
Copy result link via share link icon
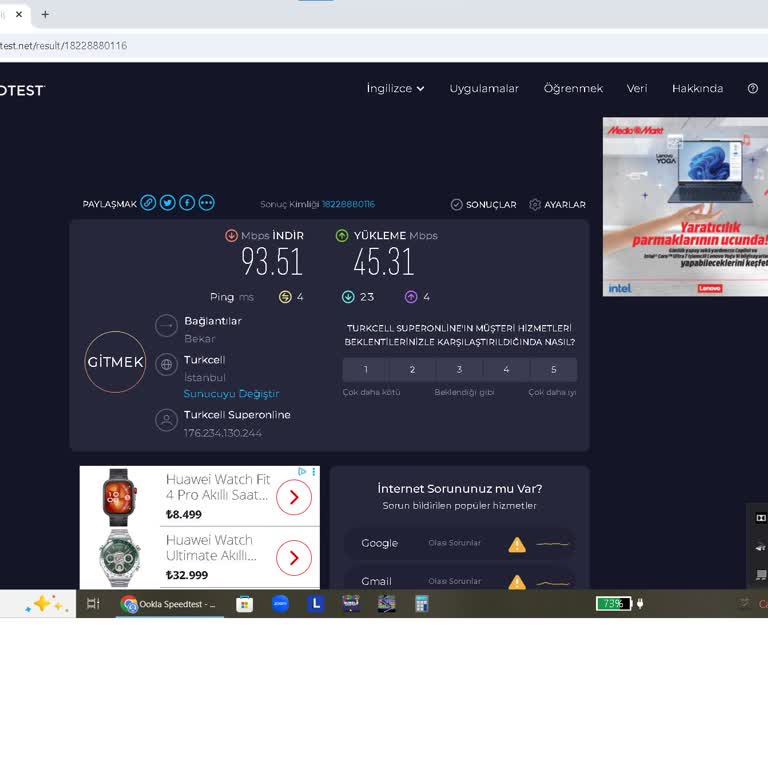coord(148,203)
